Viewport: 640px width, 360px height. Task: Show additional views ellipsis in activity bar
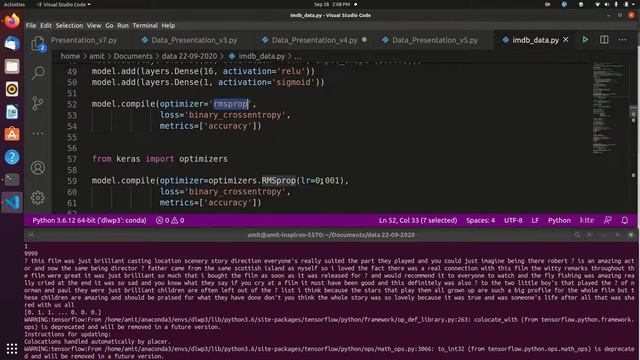[x=38, y=133]
